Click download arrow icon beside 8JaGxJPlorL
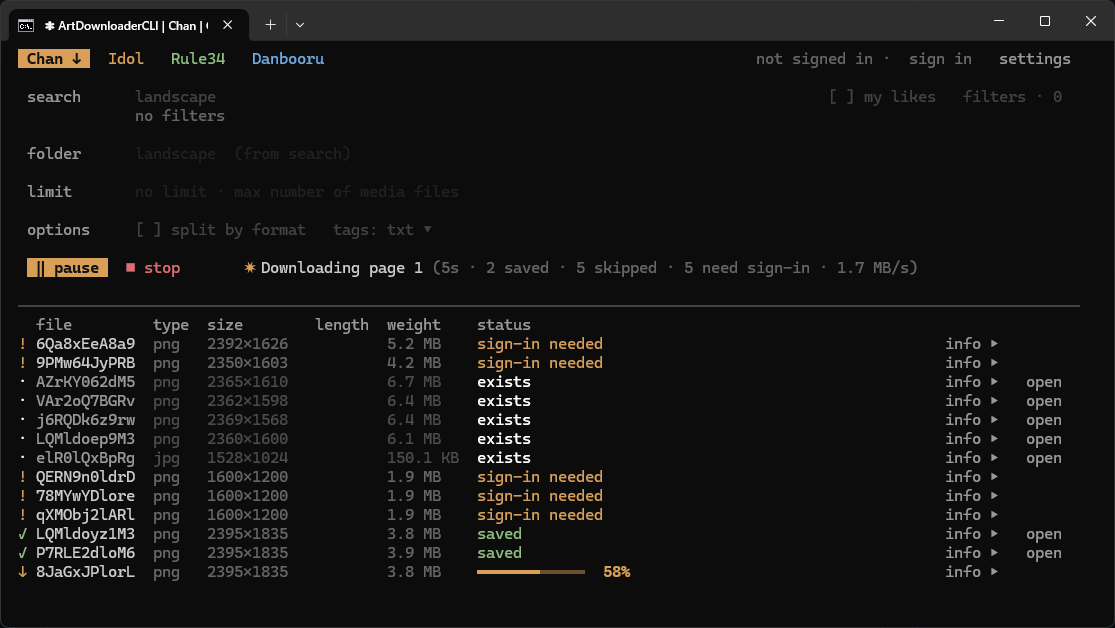 [23, 572]
